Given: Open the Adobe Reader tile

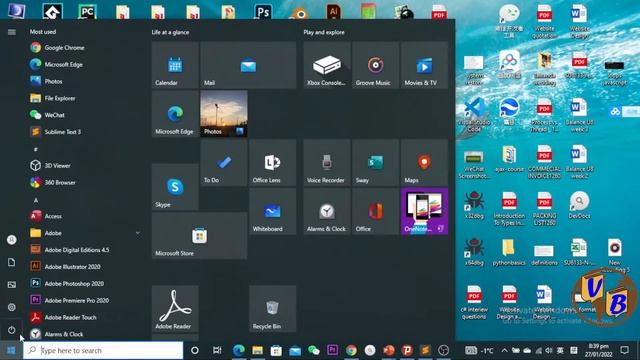Looking at the screenshot, I should [x=175, y=309].
